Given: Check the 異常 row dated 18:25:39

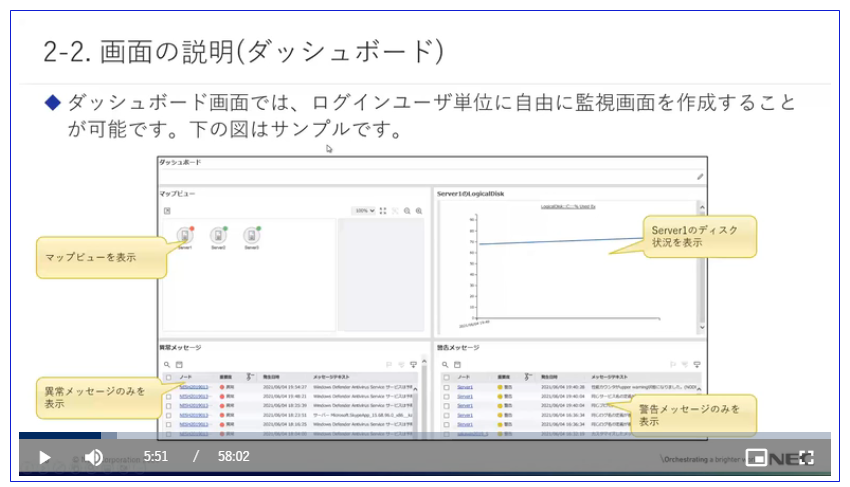Looking at the screenshot, I should 169,406.
